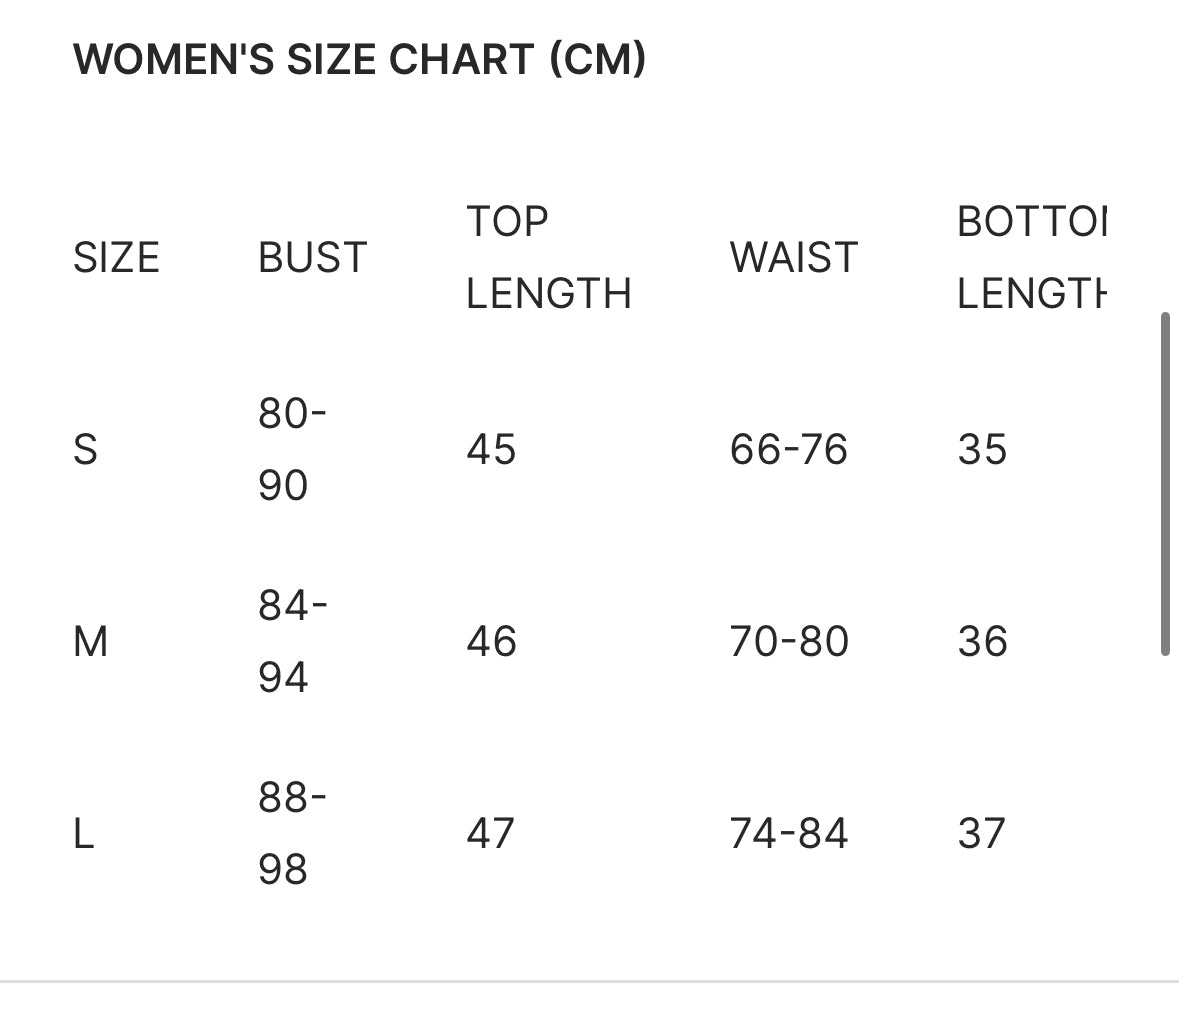
Task: Select the 74-84 waist measurement
Action: (x=788, y=834)
